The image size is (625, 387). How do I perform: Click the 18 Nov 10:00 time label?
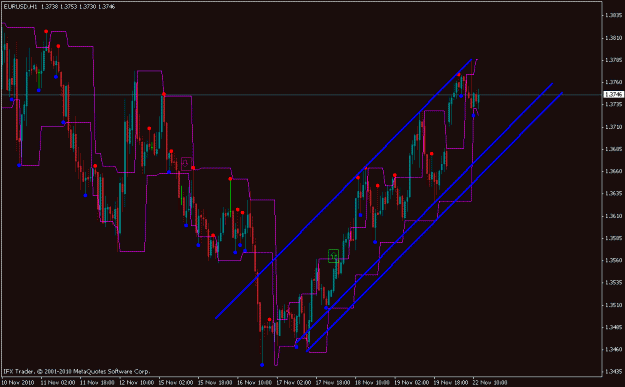[372, 383]
